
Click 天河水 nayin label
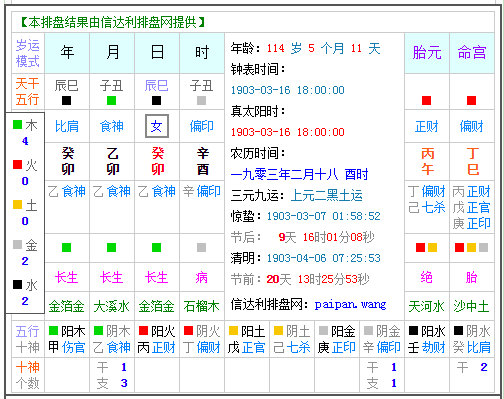(427, 306)
